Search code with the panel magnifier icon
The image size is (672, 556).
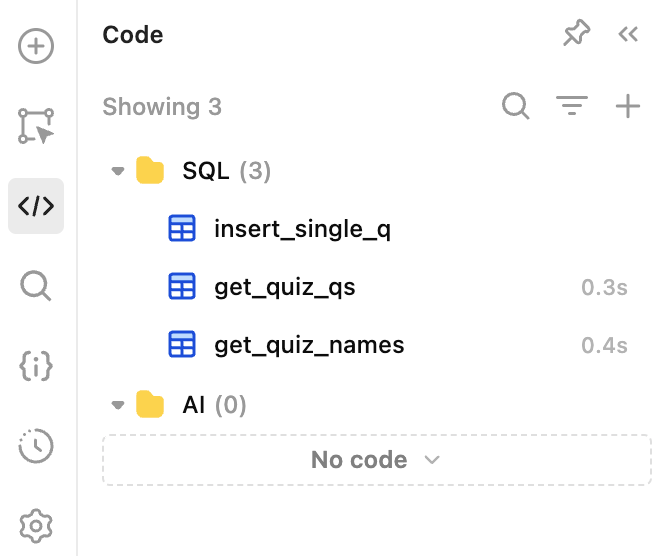516,106
